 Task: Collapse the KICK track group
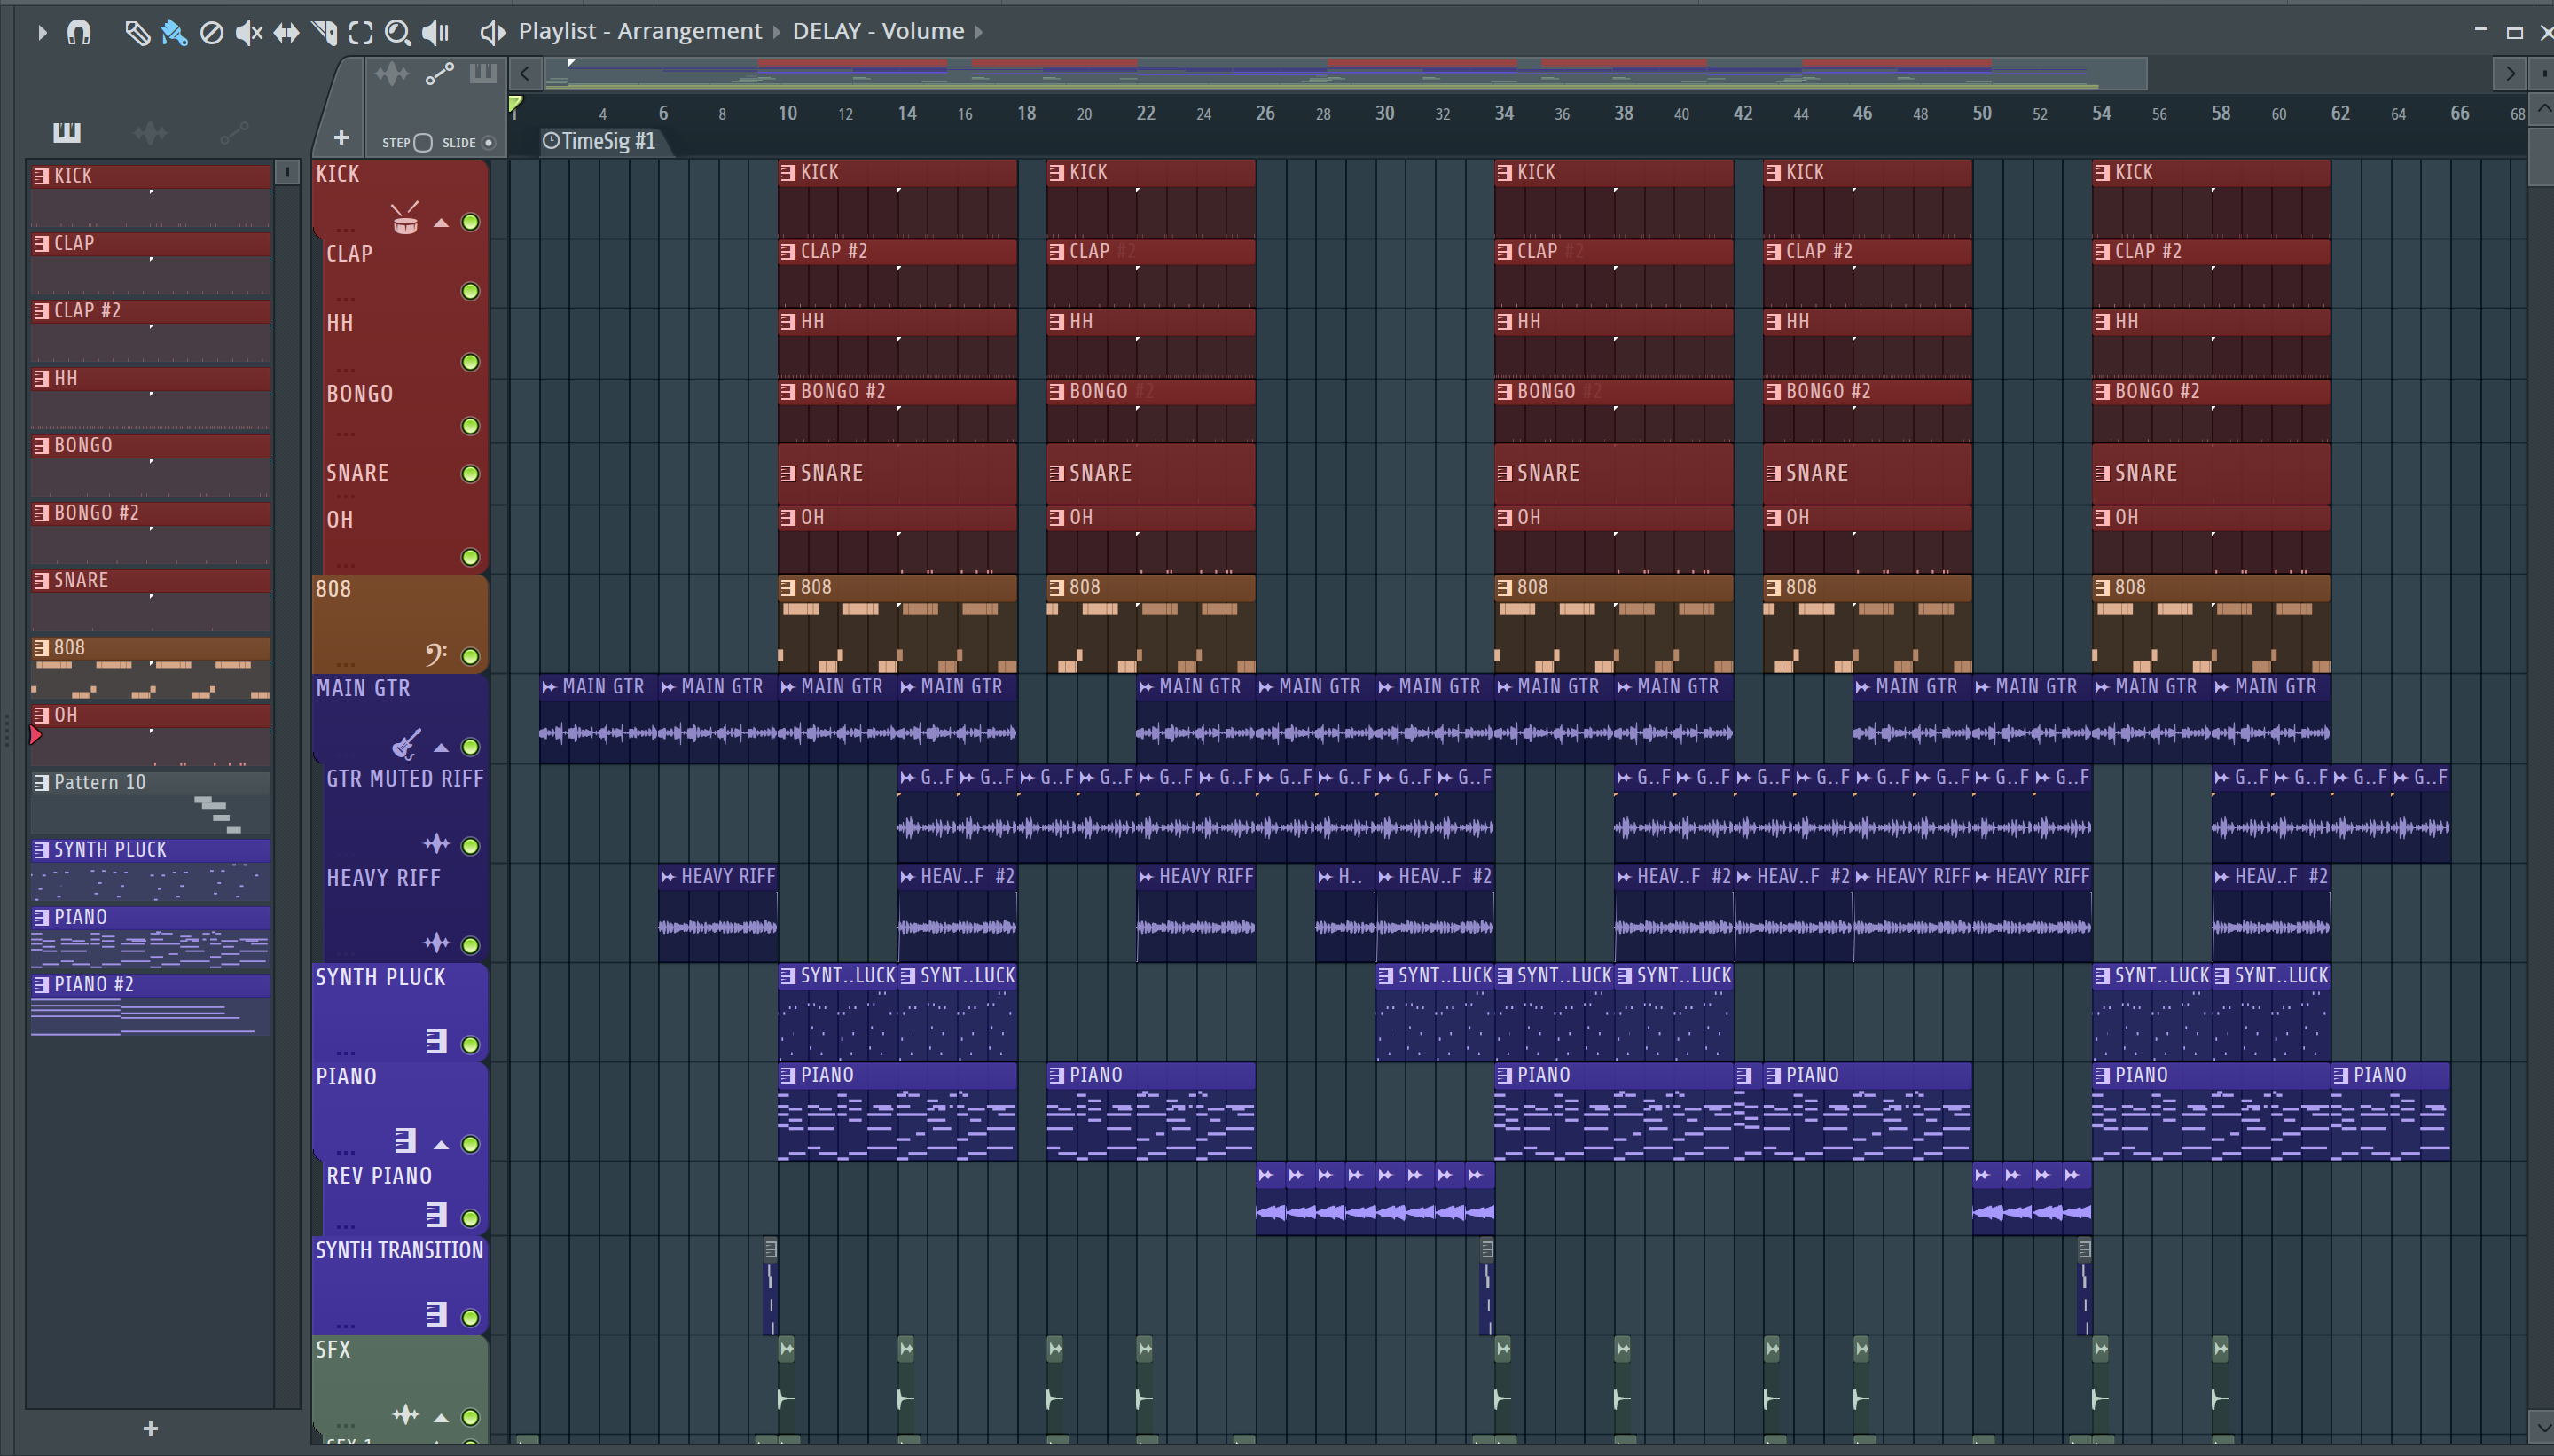point(441,223)
